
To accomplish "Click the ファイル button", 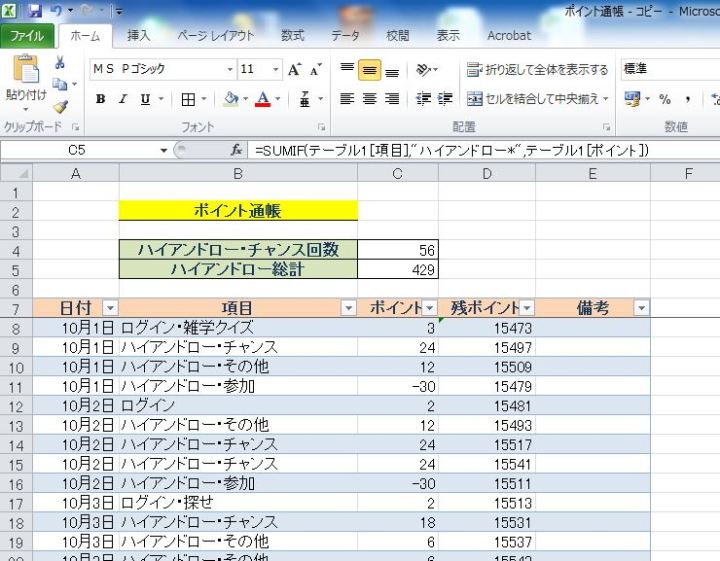I will 27,35.
